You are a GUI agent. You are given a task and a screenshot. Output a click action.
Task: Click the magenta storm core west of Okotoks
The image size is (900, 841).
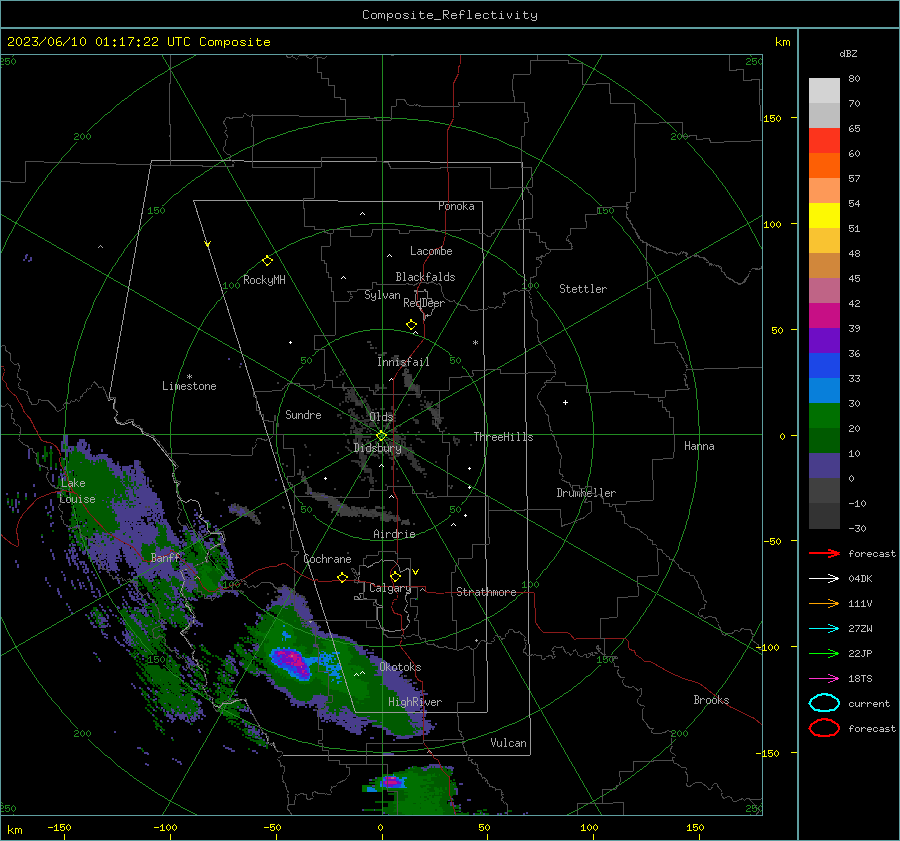[292, 661]
